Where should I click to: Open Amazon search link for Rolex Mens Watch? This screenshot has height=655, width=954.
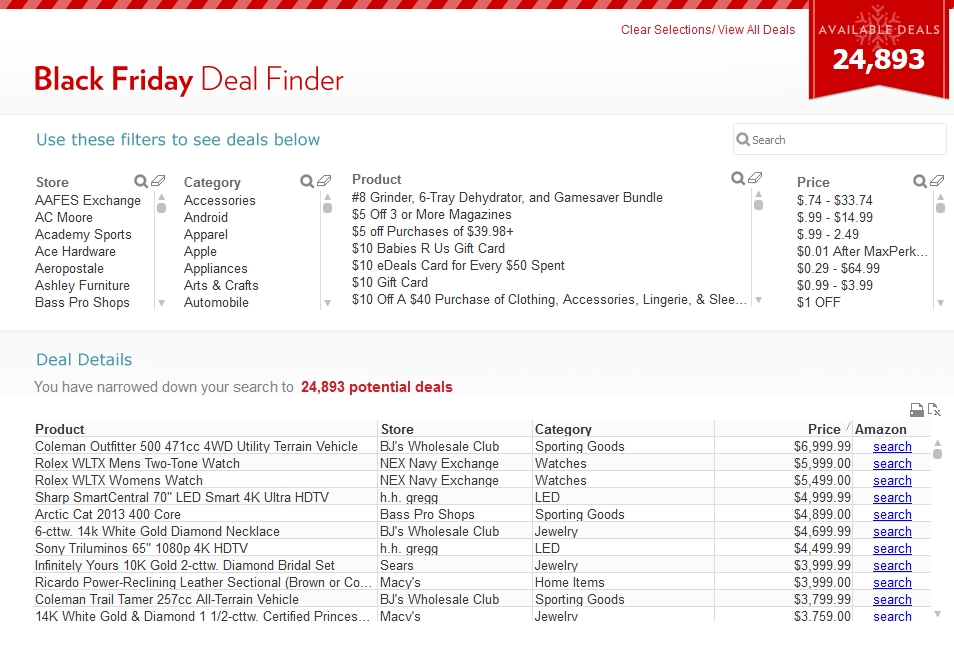[x=892, y=463]
